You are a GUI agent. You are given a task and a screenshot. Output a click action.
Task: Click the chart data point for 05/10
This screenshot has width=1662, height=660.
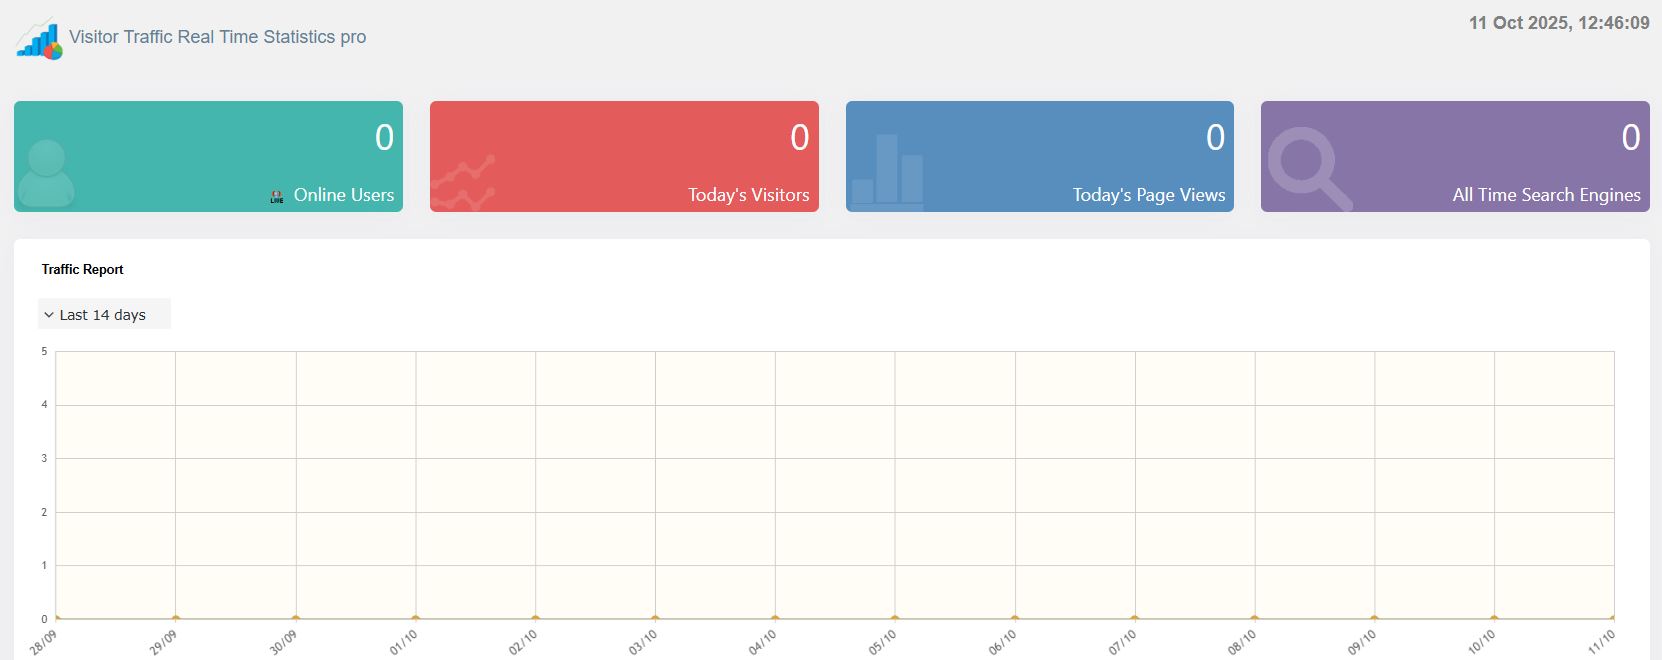point(895,618)
